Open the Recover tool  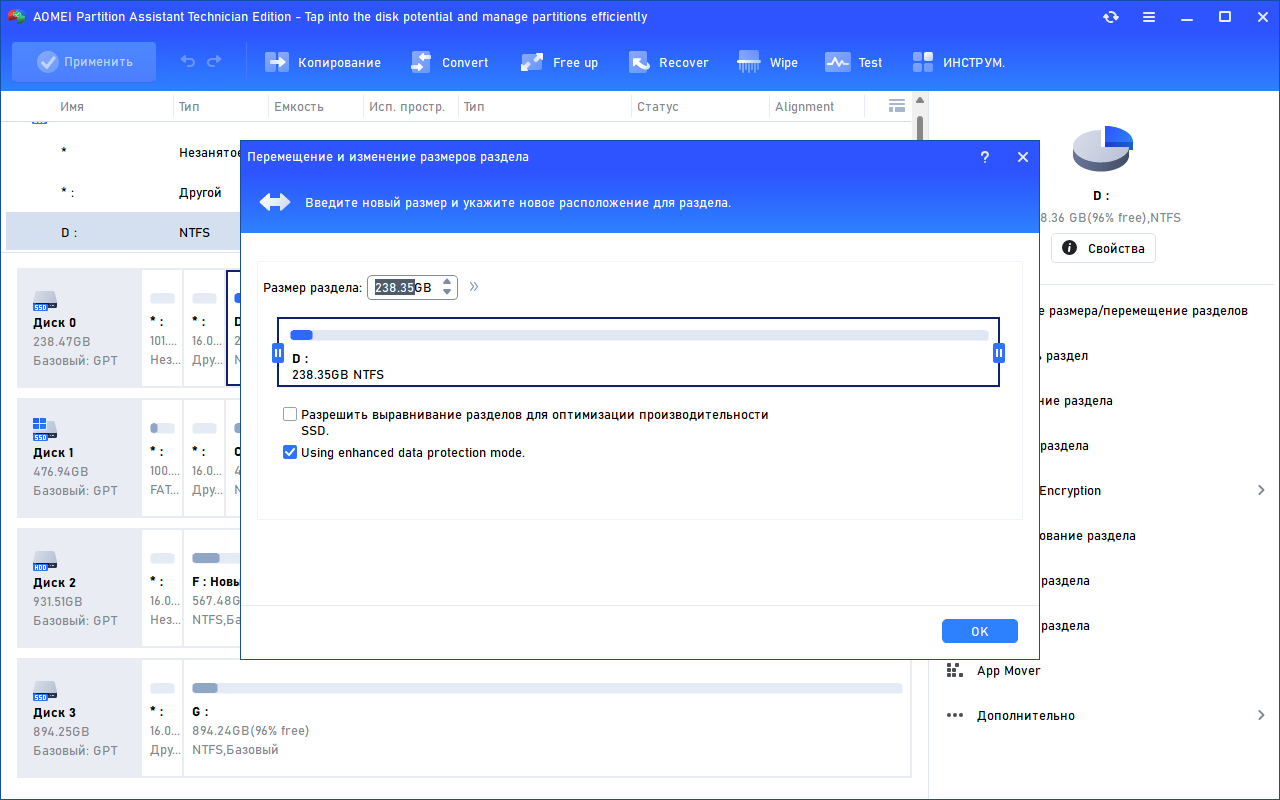(639, 62)
